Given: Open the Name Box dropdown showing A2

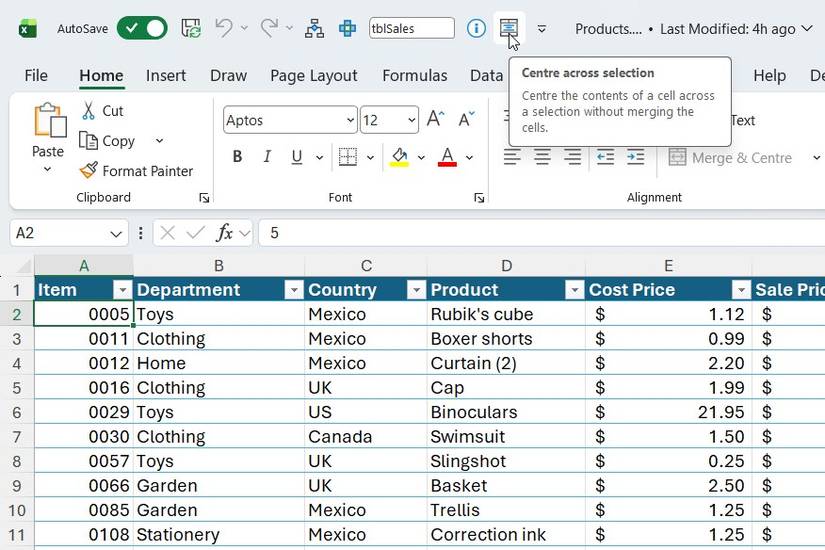Looking at the screenshot, I should (x=116, y=234).
